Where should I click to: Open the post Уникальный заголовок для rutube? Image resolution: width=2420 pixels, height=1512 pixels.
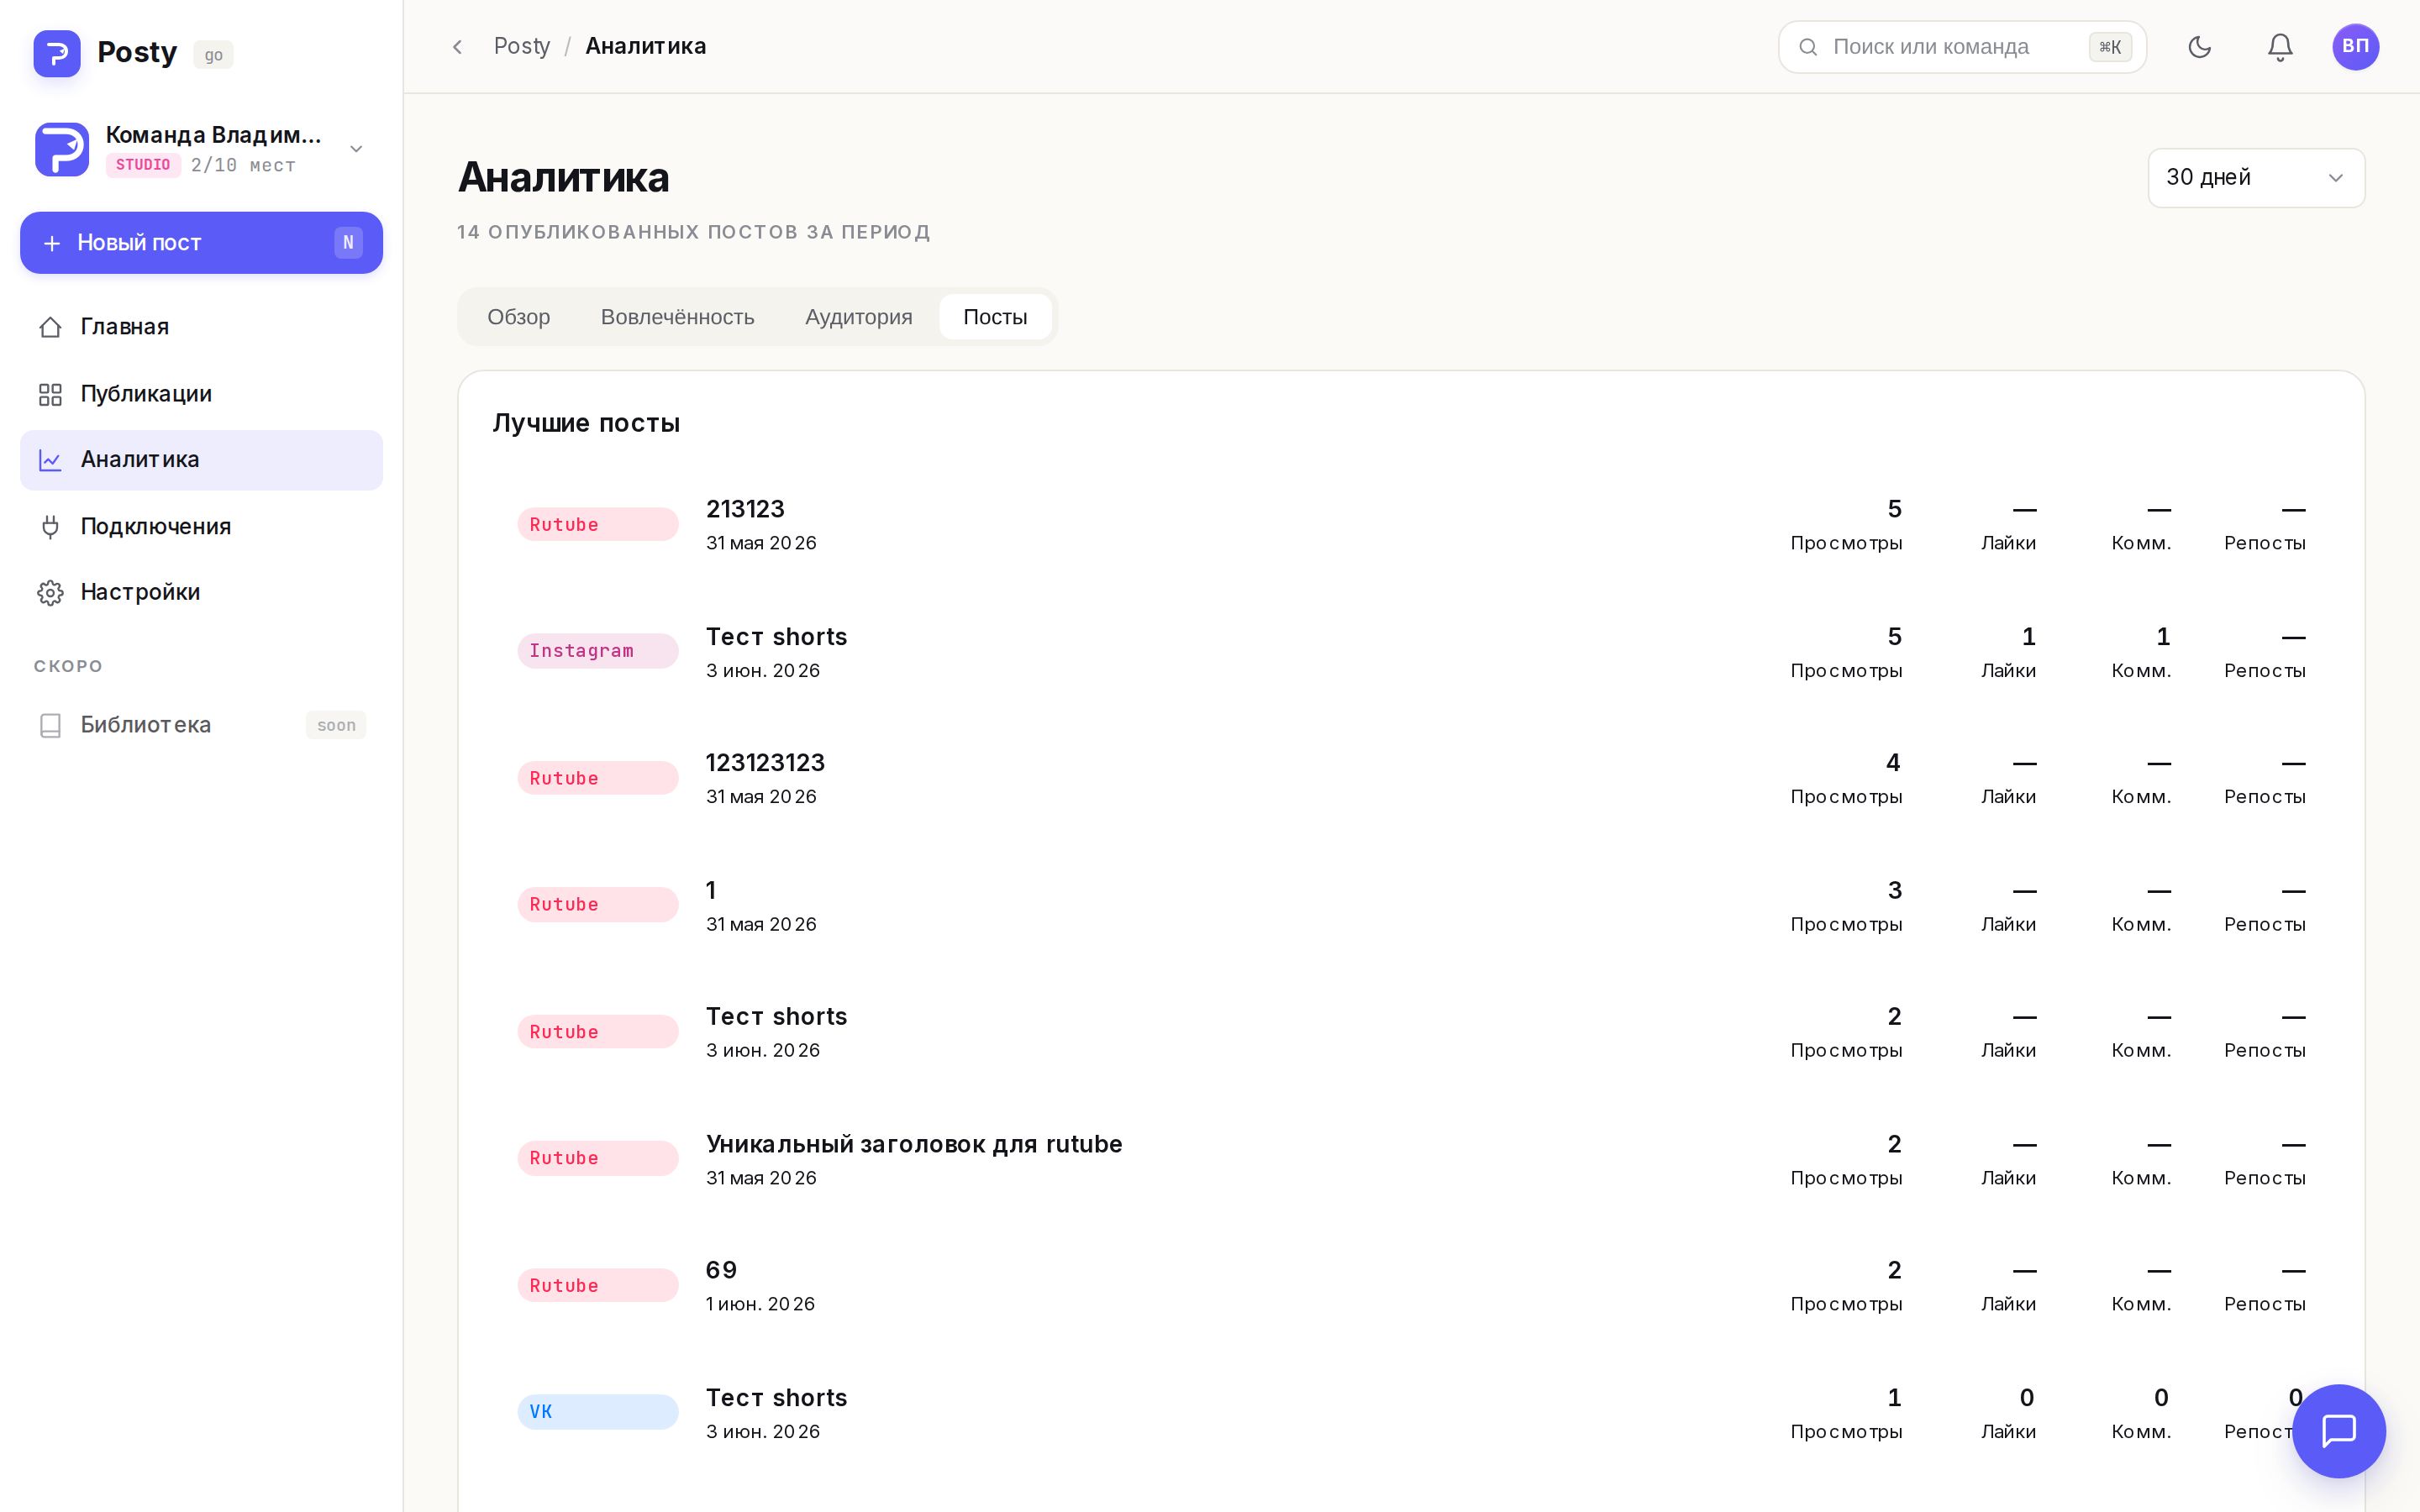pos(914,1144)
